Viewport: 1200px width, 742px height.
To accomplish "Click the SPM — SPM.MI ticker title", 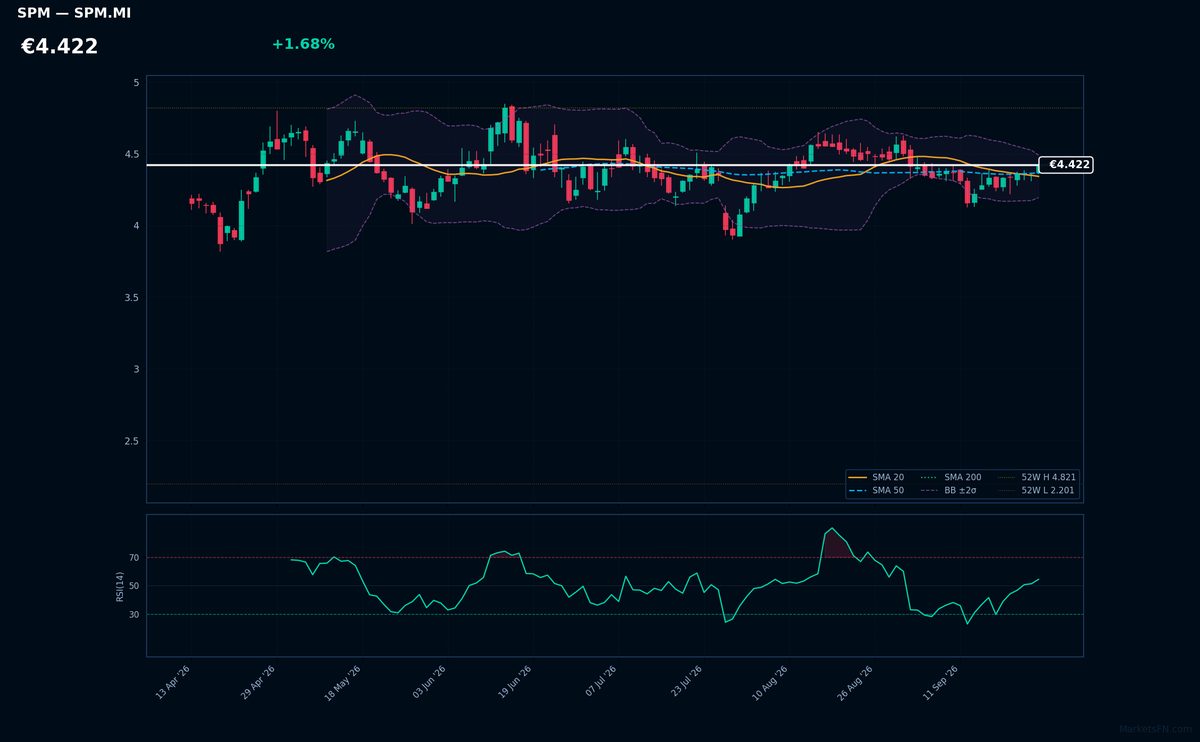I will 74,13.
